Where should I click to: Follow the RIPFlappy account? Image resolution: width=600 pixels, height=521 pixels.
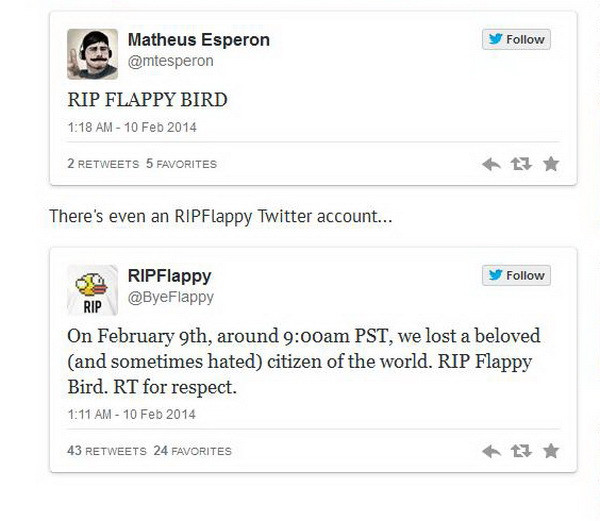516,275
